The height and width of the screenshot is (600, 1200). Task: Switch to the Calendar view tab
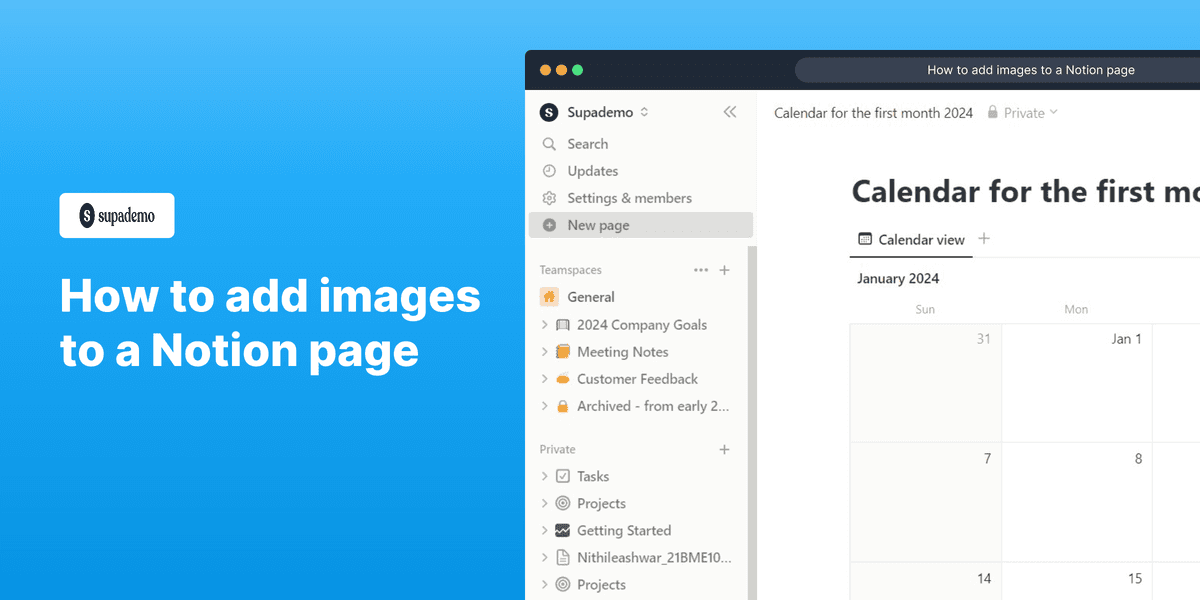pos(911,240)
